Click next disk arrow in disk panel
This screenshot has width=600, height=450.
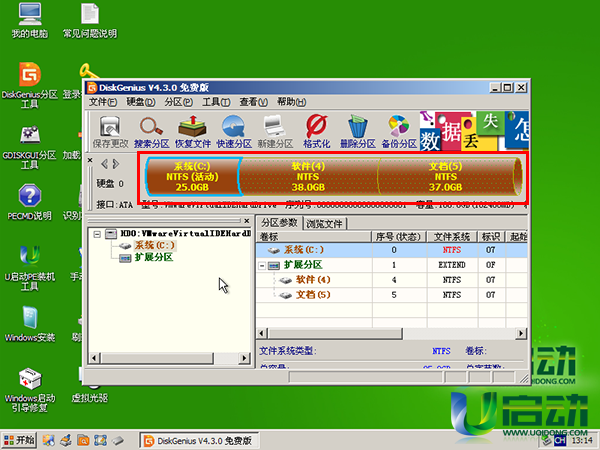[x=116, y=164]
